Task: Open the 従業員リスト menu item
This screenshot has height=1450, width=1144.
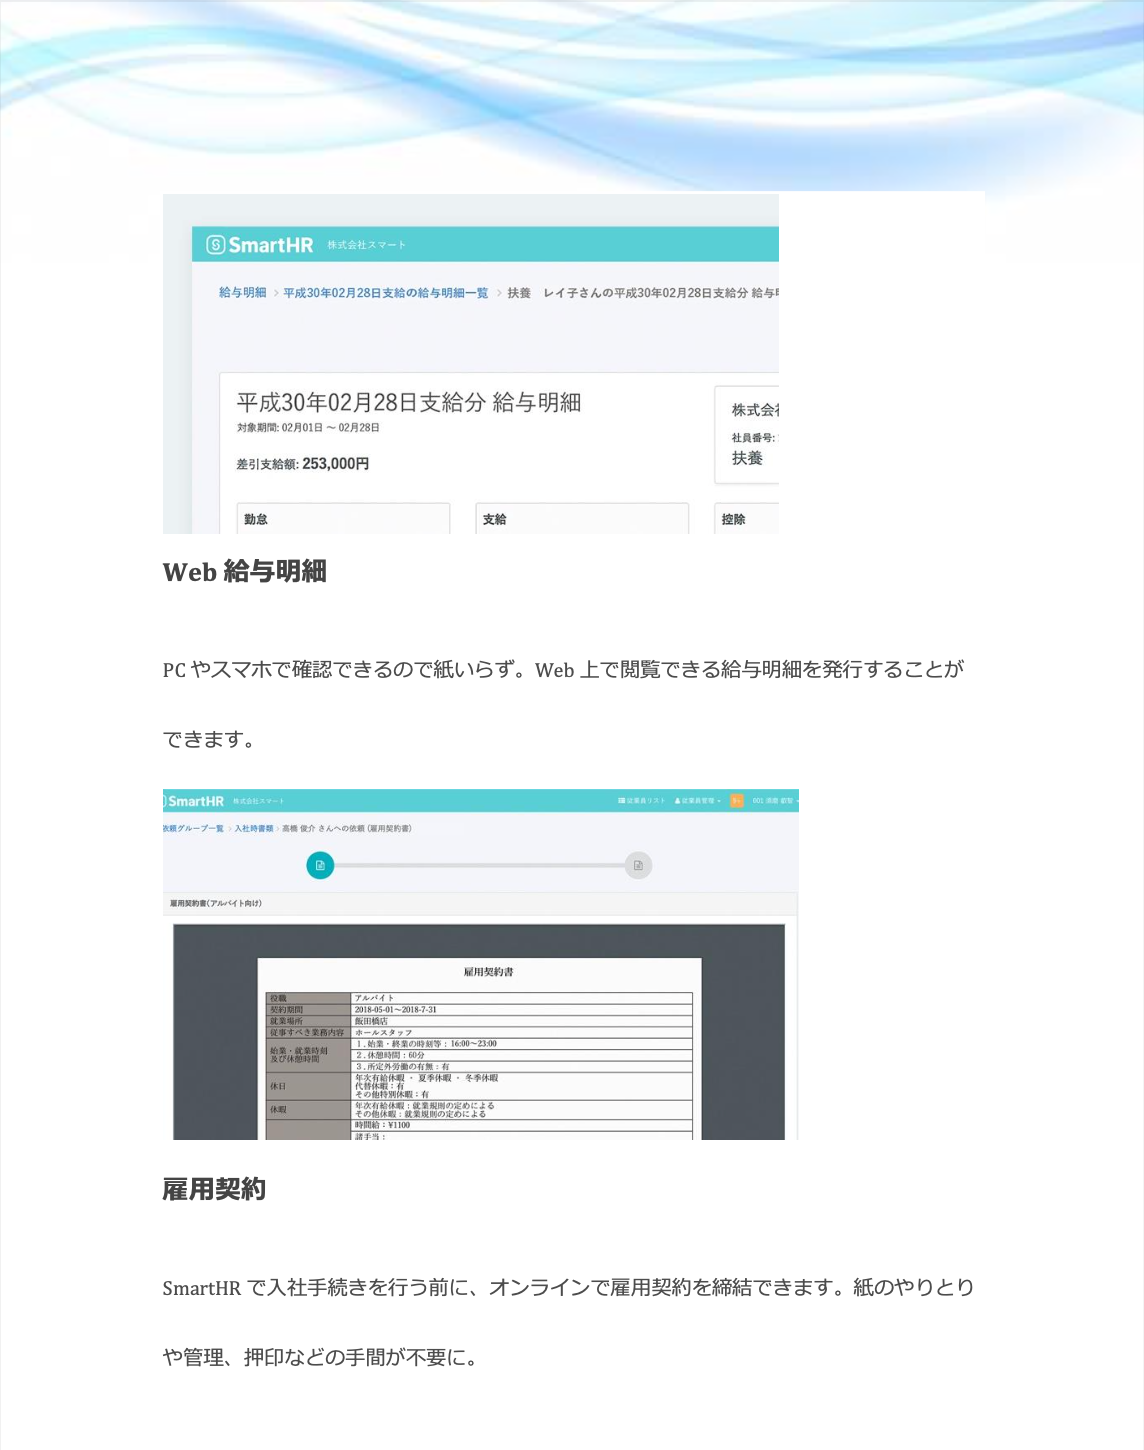Action: click(642, 801)
